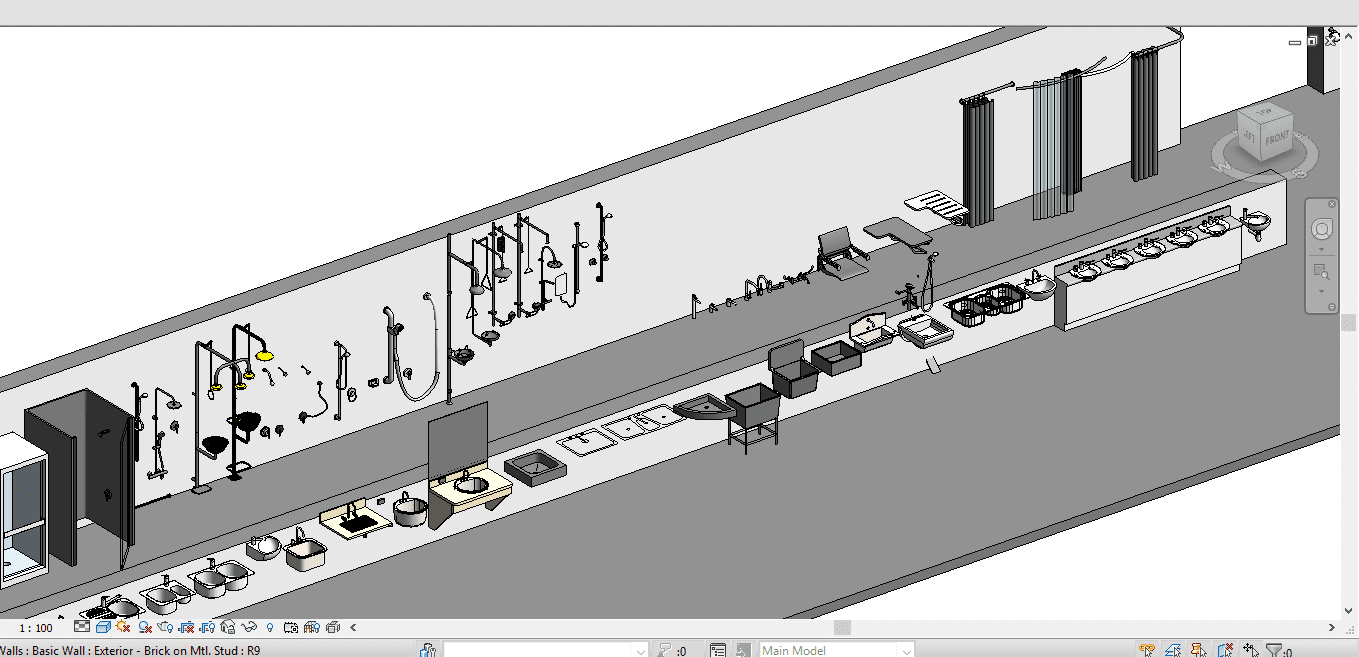This screenshot has height=657, width=1359.
Task: Open the Design Options icon in status bar
Action: tap(718, 650)
